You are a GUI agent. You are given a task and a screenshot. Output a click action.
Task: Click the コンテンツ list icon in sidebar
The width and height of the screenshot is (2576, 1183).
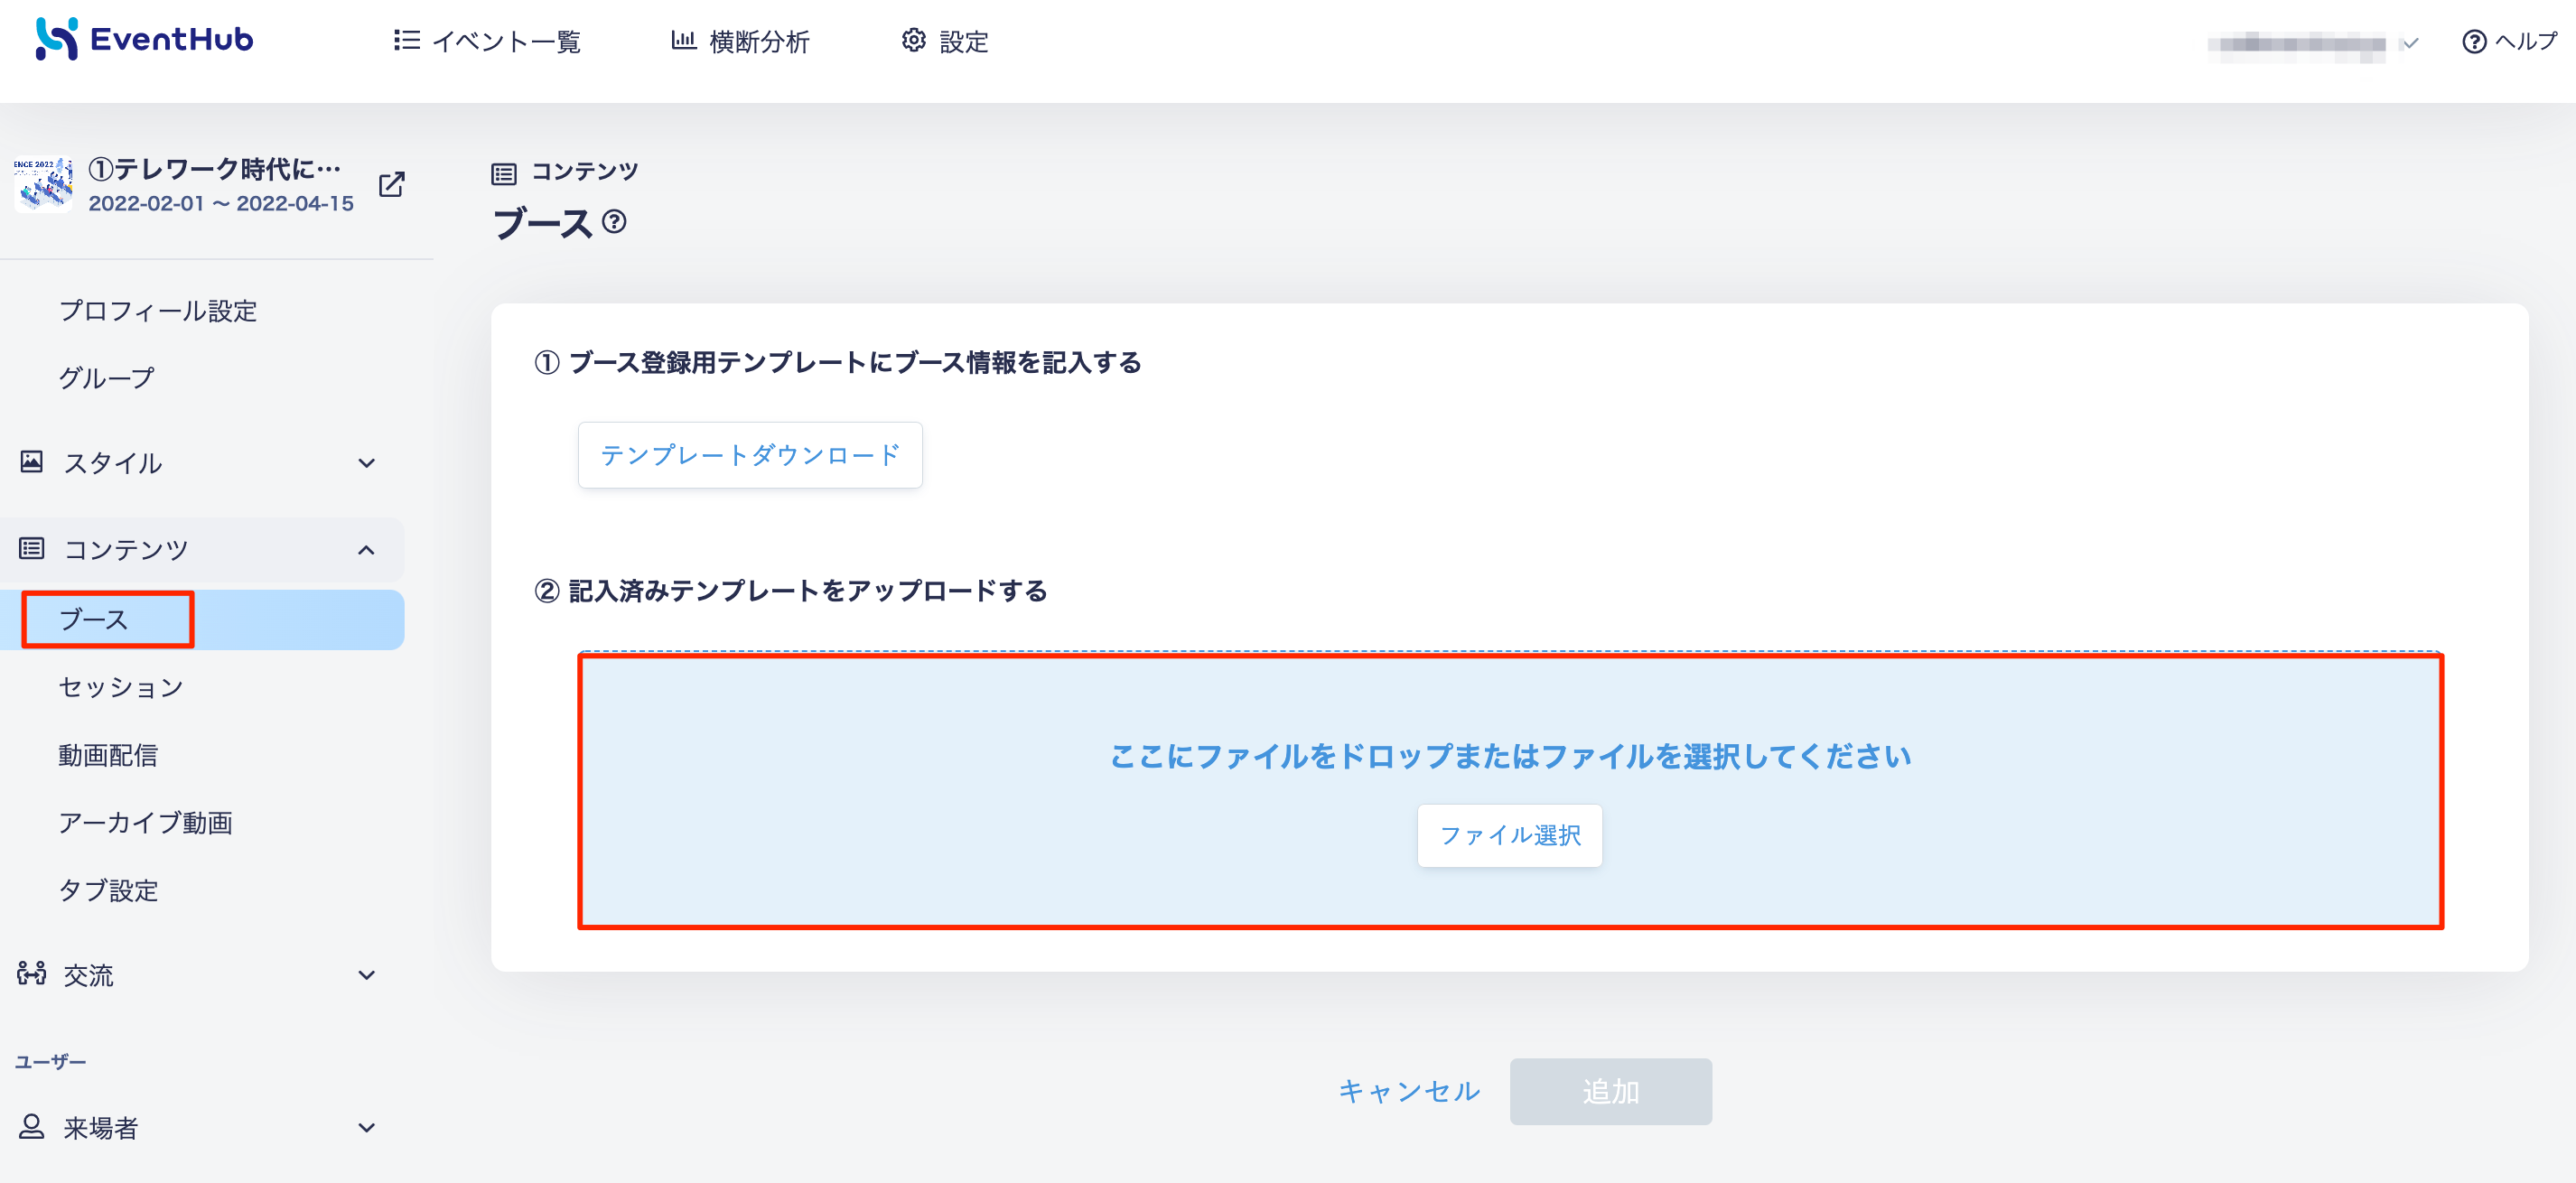32,548
